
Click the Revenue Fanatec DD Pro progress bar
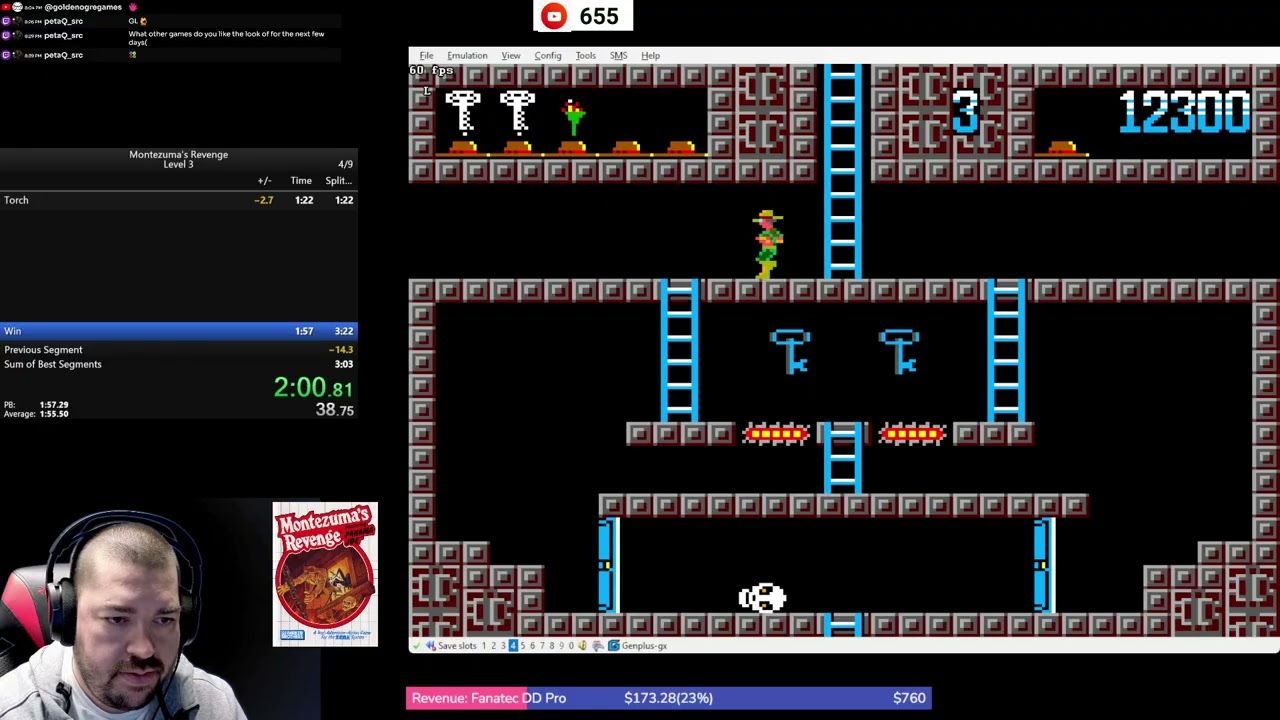[668, 698]
